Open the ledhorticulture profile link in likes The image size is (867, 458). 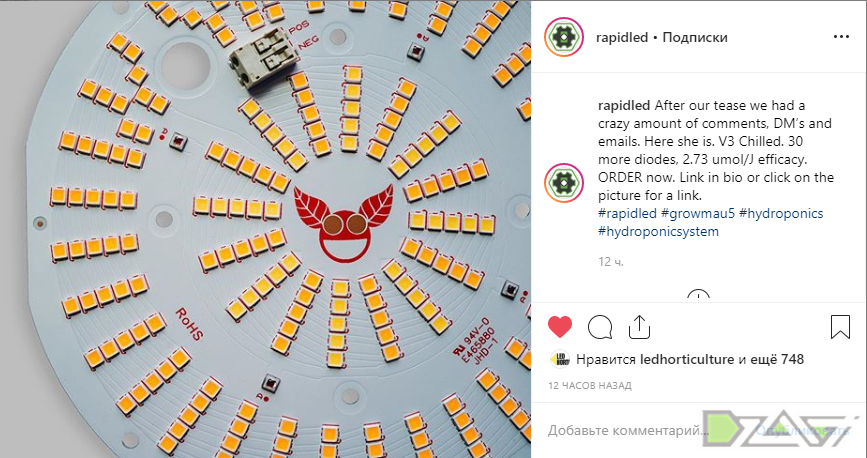click(687, 360)
